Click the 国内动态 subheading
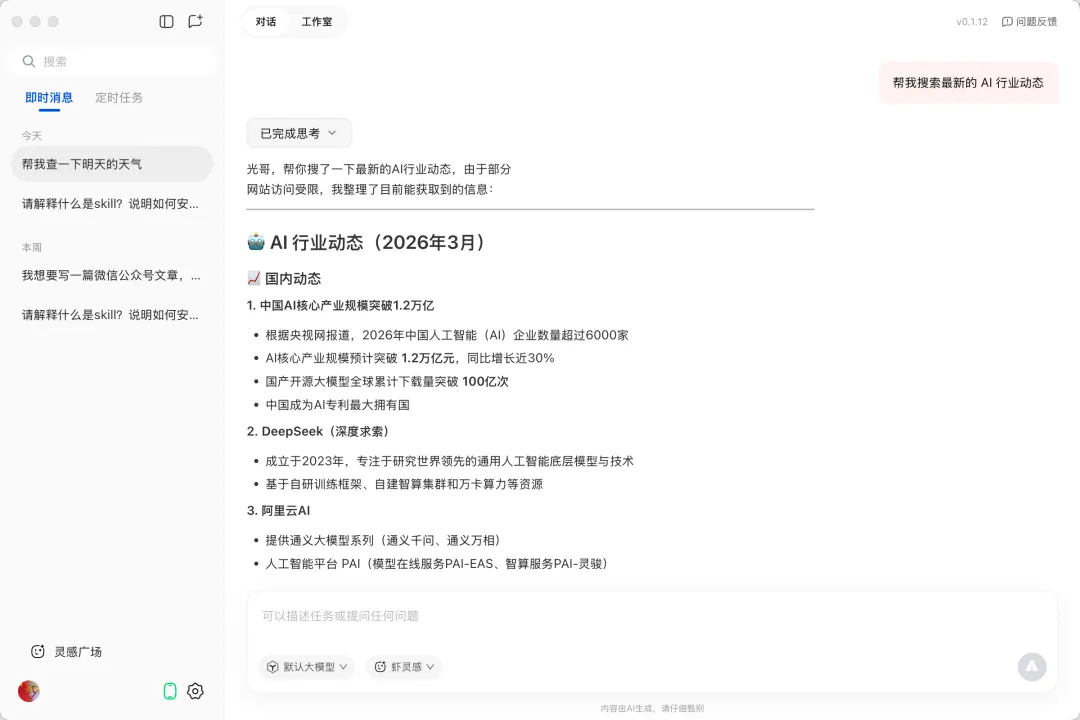Image resolution: width=1080 pixels, height=720 pixels. [x=293, y=278]
